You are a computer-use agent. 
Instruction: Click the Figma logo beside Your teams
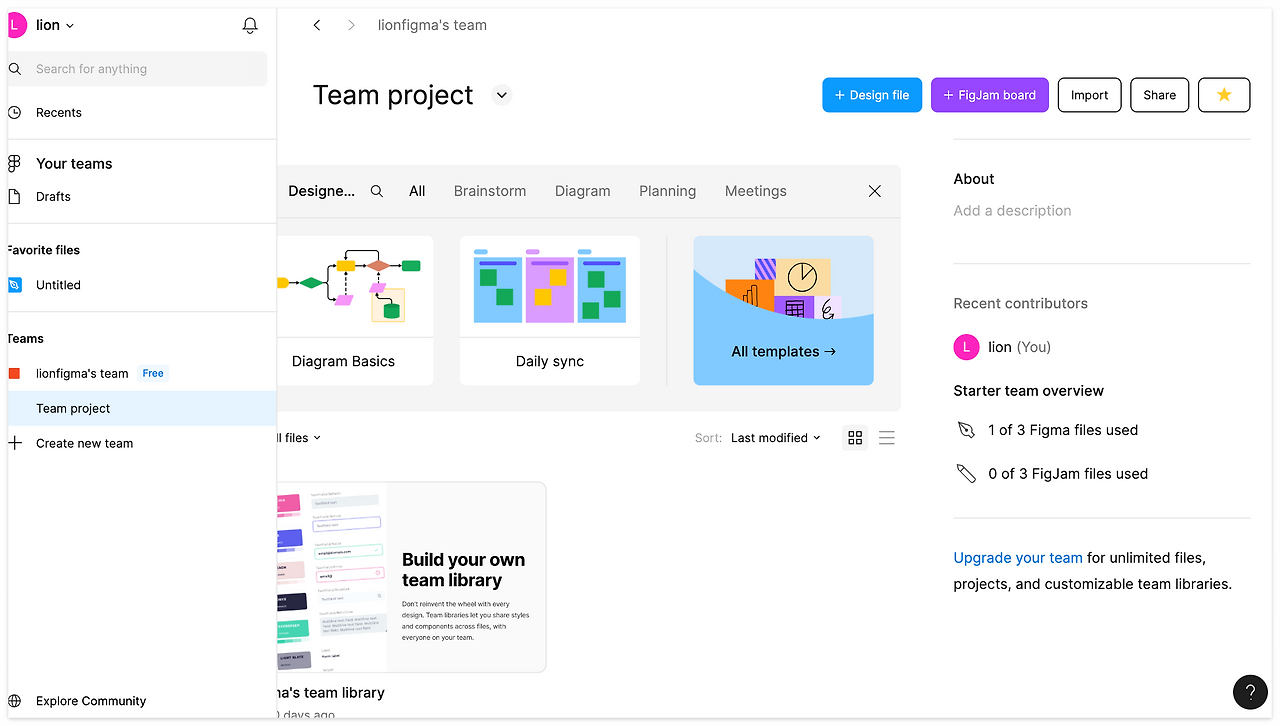[14, 164]
